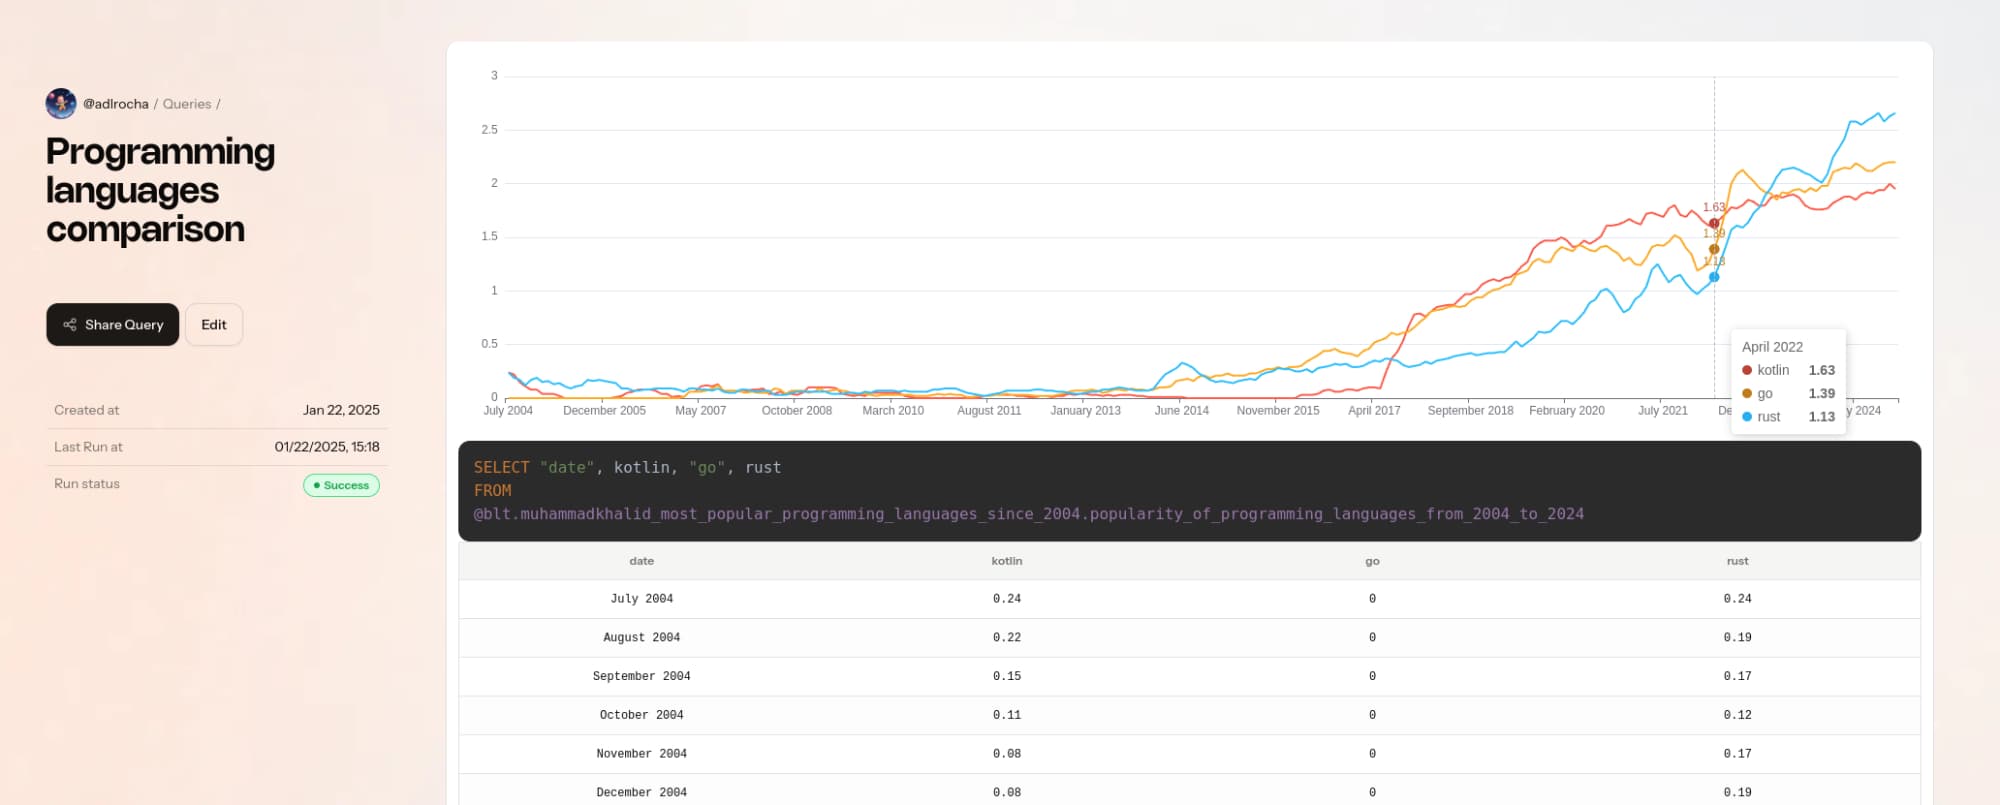The image size is (2000, 805).
Task: Click the adlrocha user avatar
Action: [x=61, y=103]
